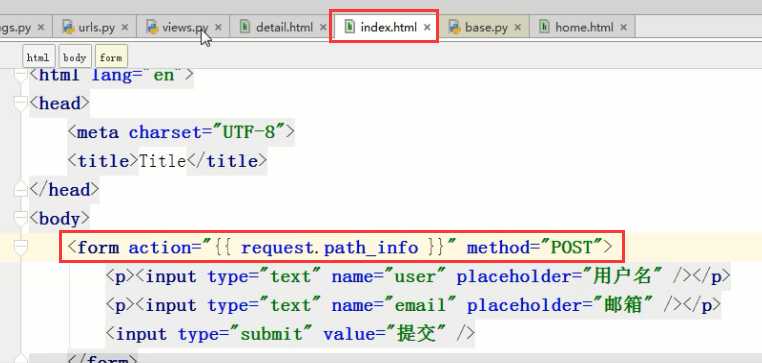
Task: Click the placeholder "邮箱" value
Action: 623,305
